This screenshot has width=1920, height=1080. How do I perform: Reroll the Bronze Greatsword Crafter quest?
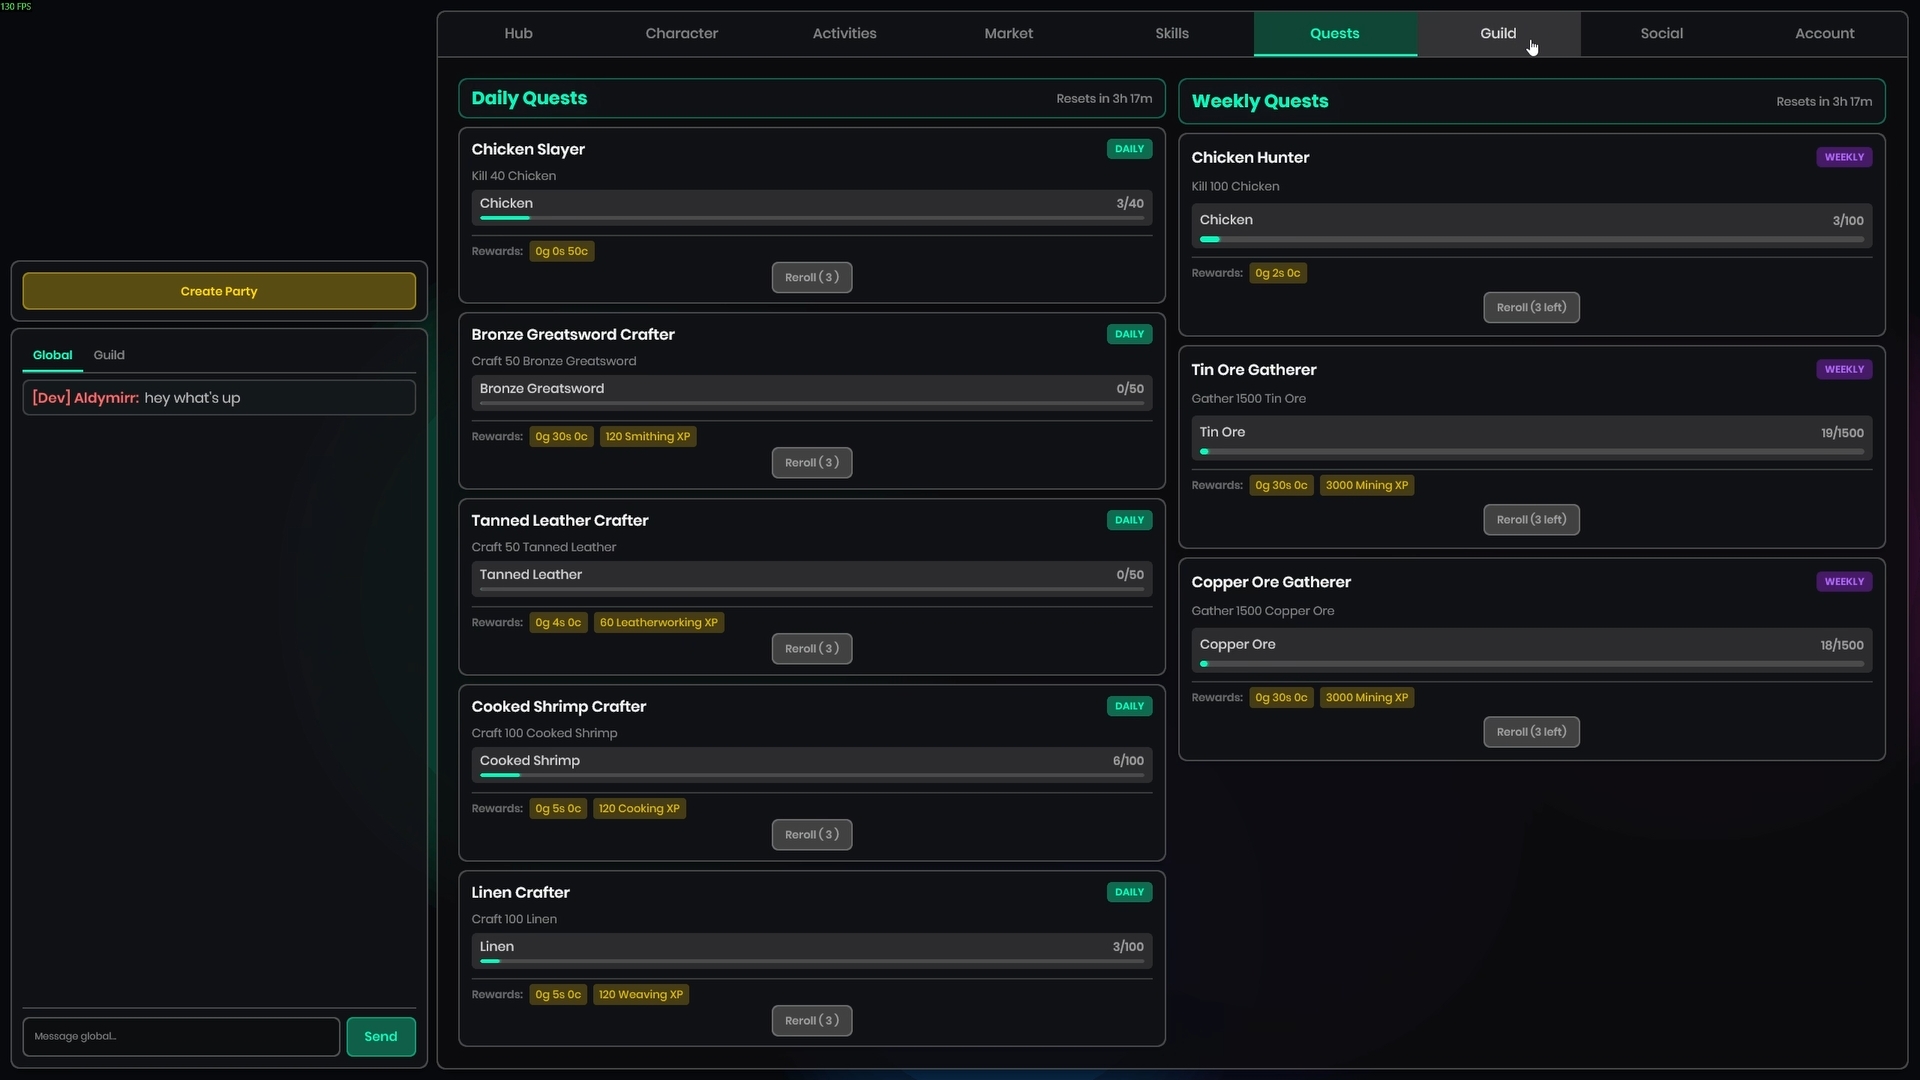[x=811, y=462]
